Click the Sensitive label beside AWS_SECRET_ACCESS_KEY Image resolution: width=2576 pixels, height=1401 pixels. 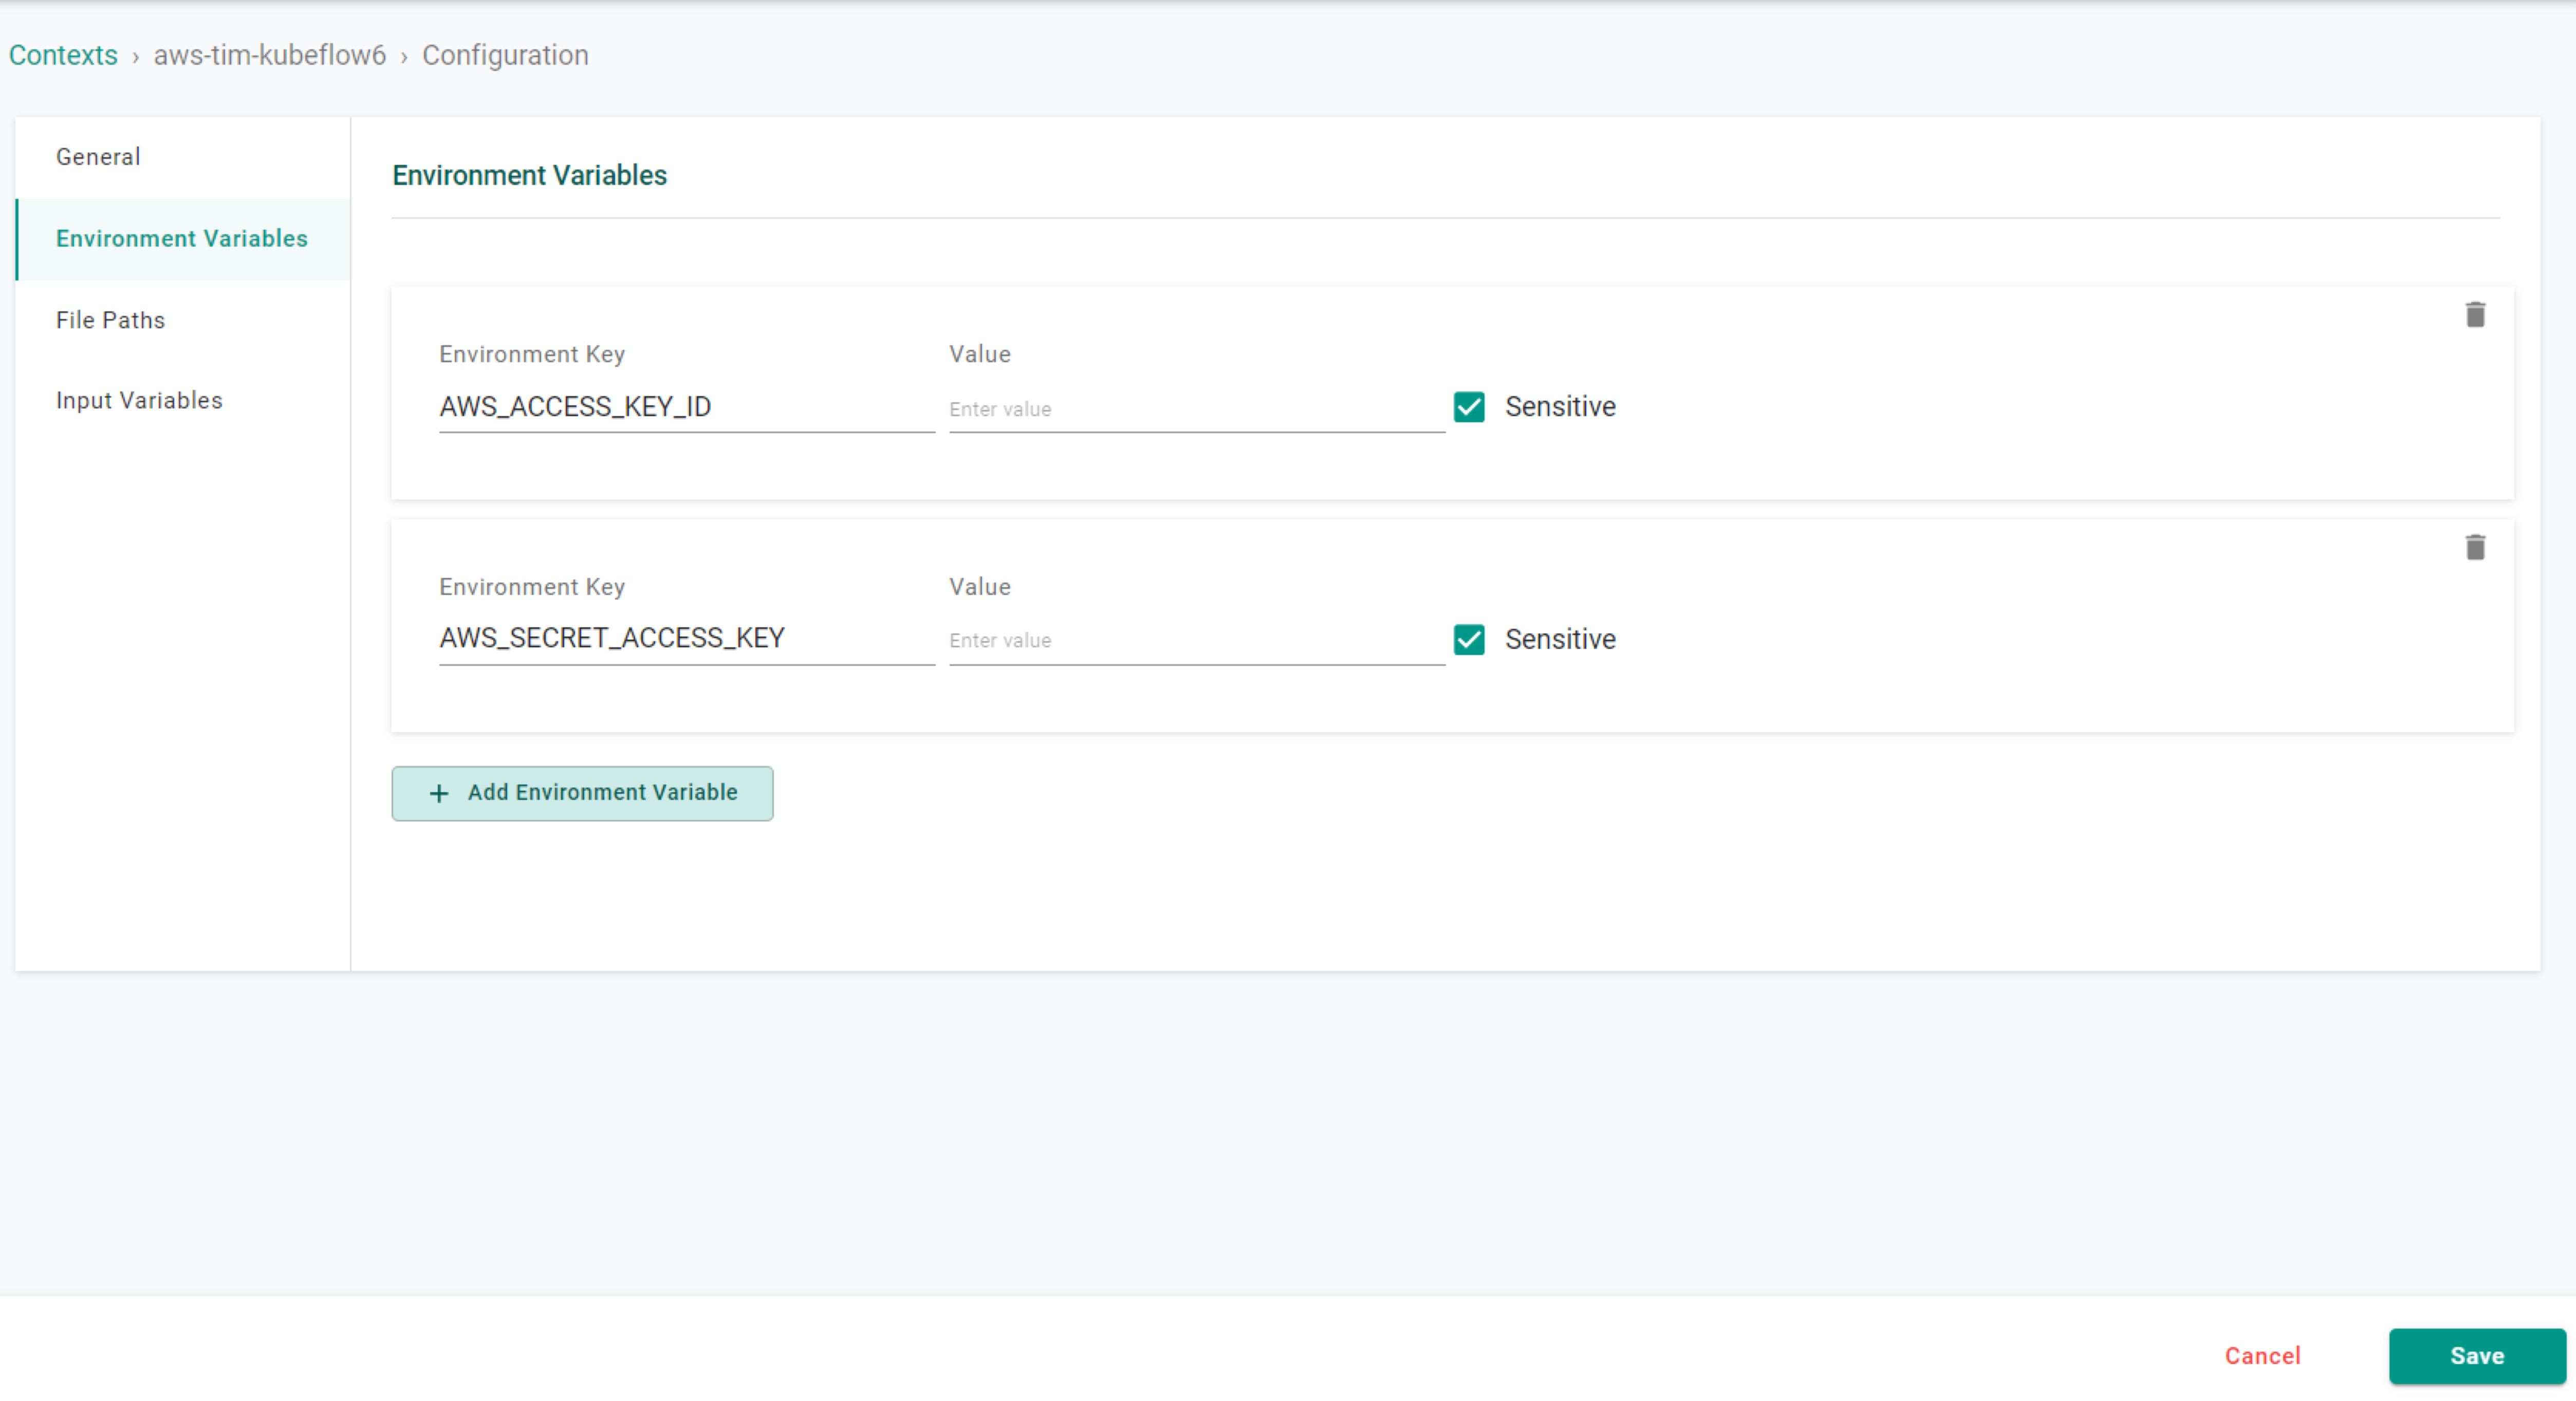[x=1560, y=639]
